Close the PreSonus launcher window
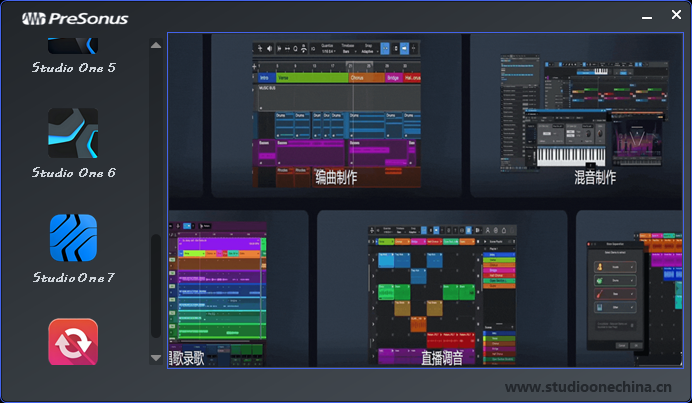The width and height of the screenshot is (692, 403). tap(676, 15)
